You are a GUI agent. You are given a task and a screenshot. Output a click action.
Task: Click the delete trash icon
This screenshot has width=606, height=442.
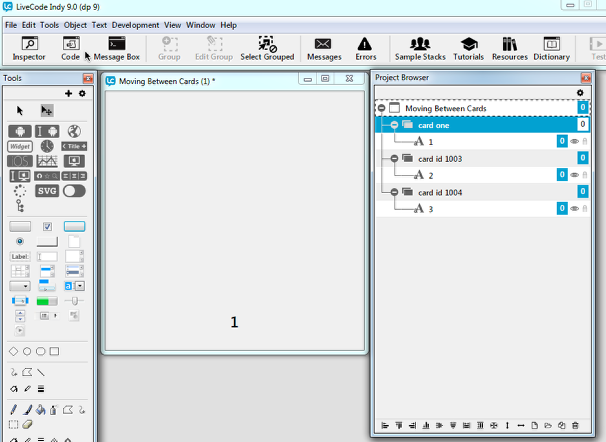pyautogui.click(x=575, y=425)
